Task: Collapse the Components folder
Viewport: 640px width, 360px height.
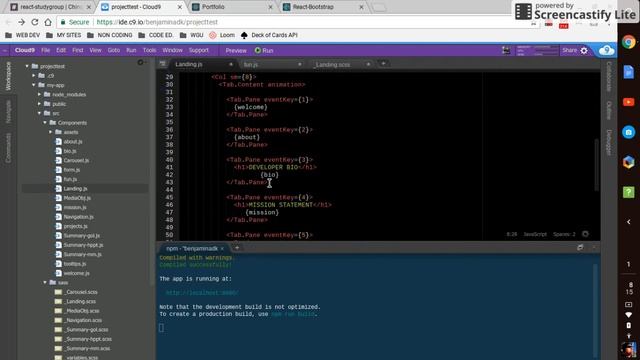Action: 45,122
